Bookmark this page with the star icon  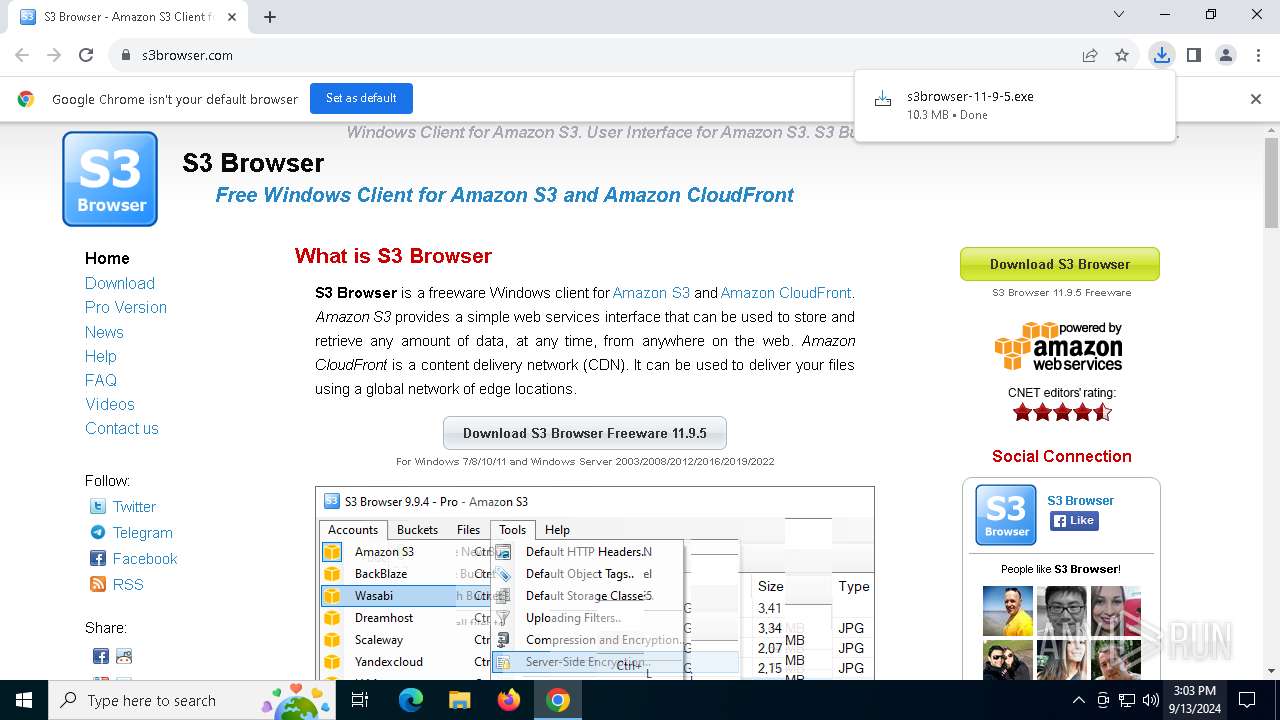click(1122, 55)
